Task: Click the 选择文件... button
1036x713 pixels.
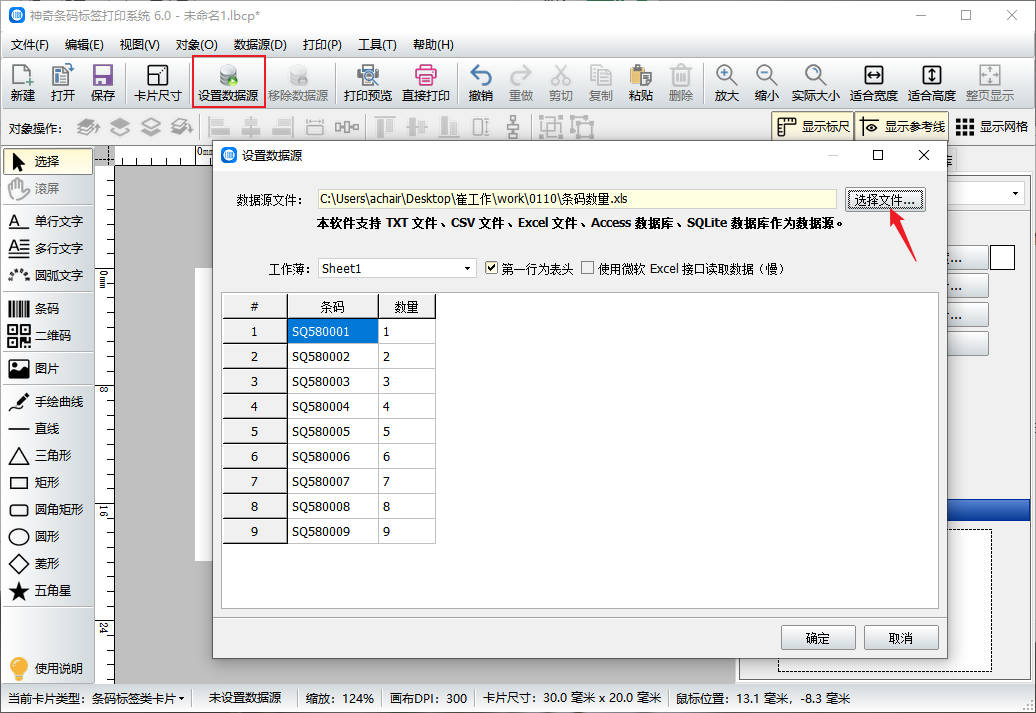Action: [x=885, y=200]
